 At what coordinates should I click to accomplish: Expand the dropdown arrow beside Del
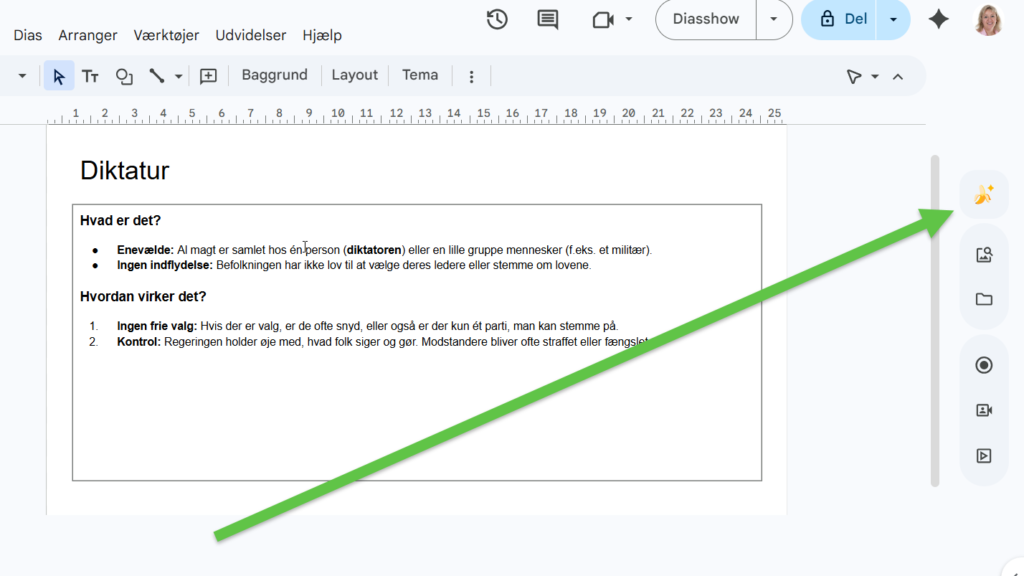tap(893, 19)
